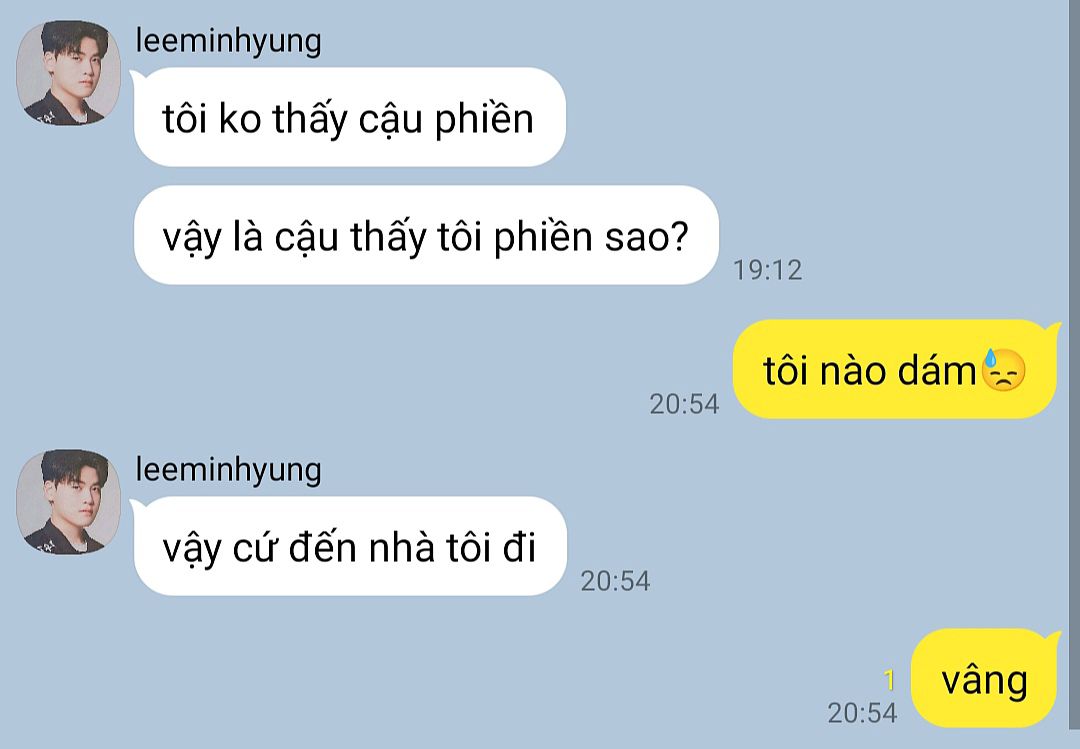This screenshot has width=1080, height=749.
Task: Select the yellow message 'tôi nào dám'
Action: [894, 369]
